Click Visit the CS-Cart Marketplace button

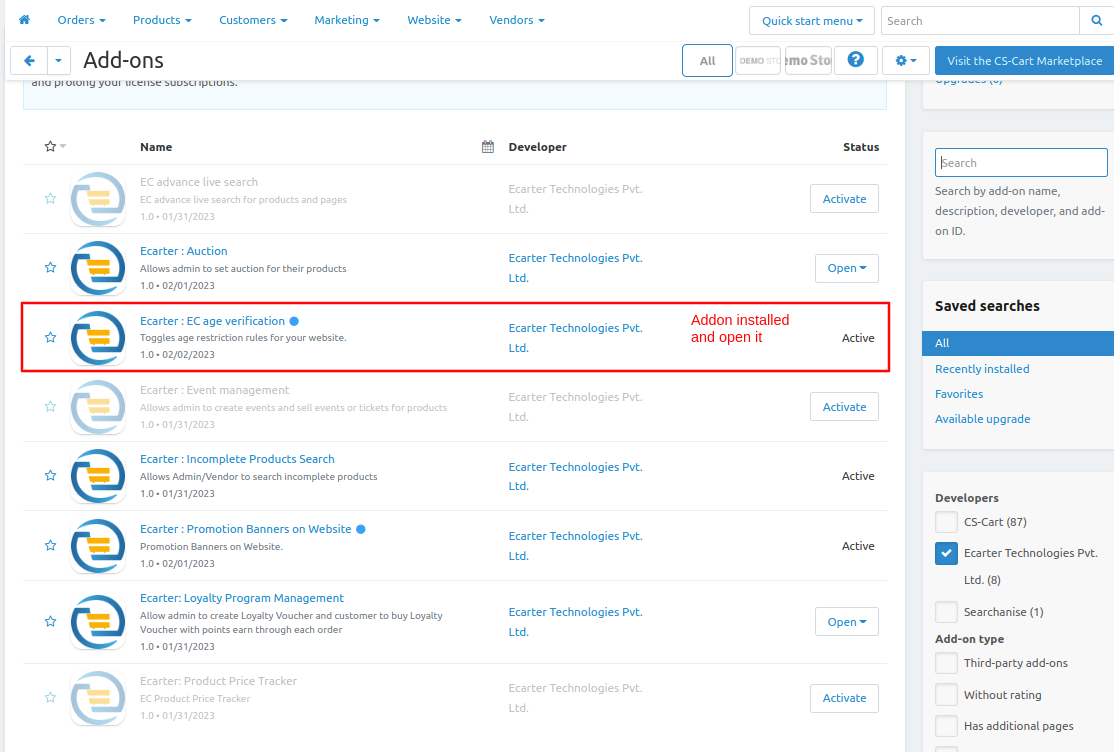[x=1024, y=61]
